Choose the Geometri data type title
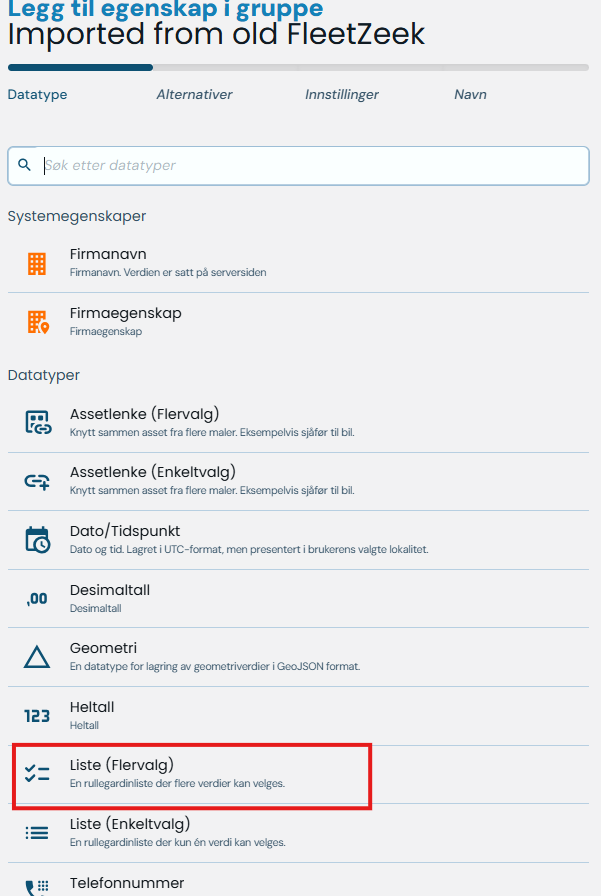Screen dimensions: 601x896 103,648
